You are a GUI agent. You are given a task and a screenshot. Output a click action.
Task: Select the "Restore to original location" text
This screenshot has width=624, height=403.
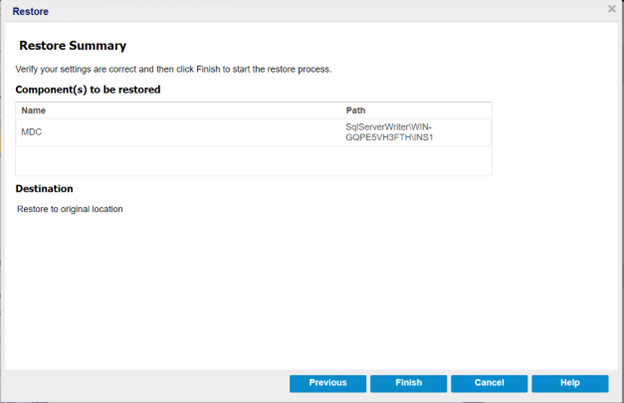point(70,209)
